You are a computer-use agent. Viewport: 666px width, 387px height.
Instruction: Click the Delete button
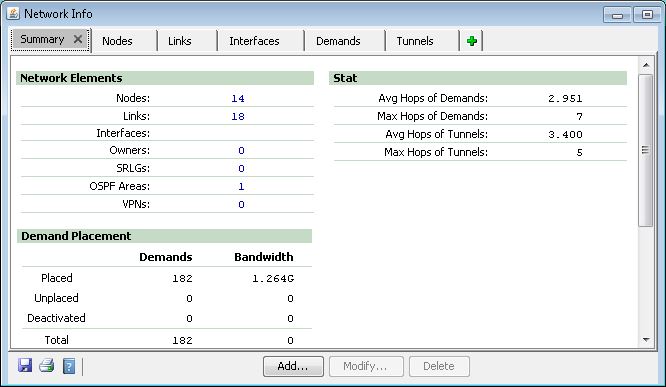pyautogui.click(x=439, y=366)
